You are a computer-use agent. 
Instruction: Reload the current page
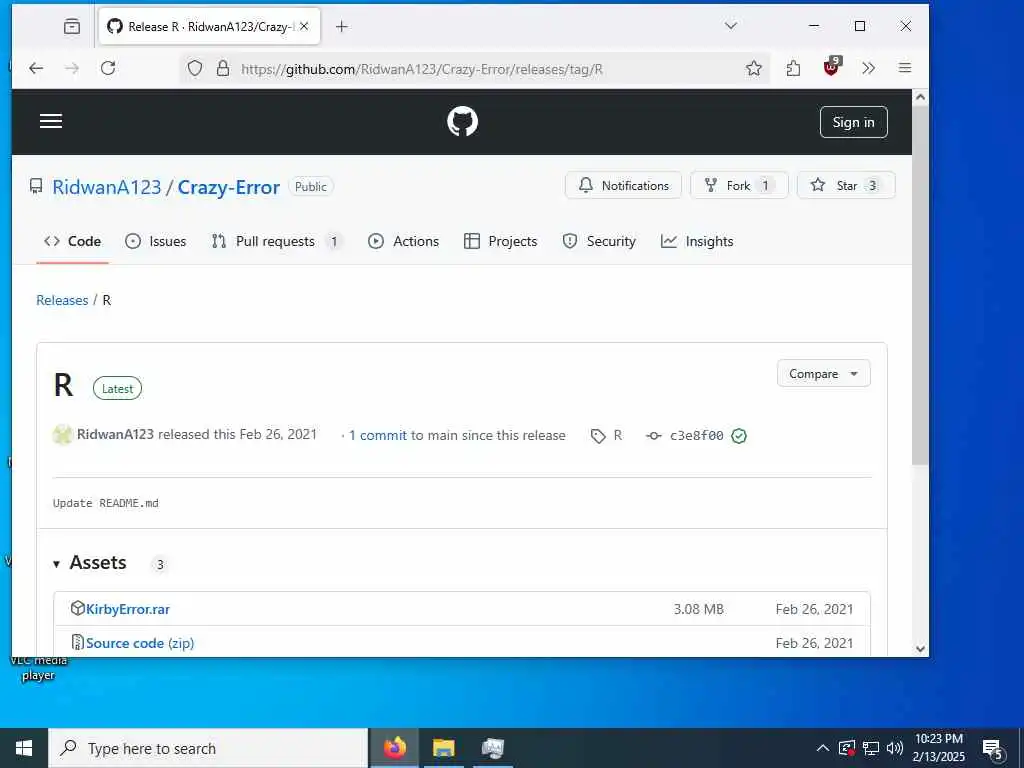[108, 68]
